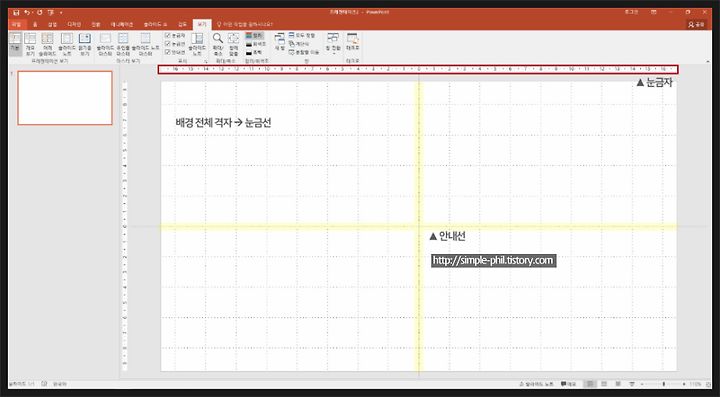The width and height of the screenshot is (720, 397).
Task: Start Slide Show from status bar icon
Action: coord(632,384)
